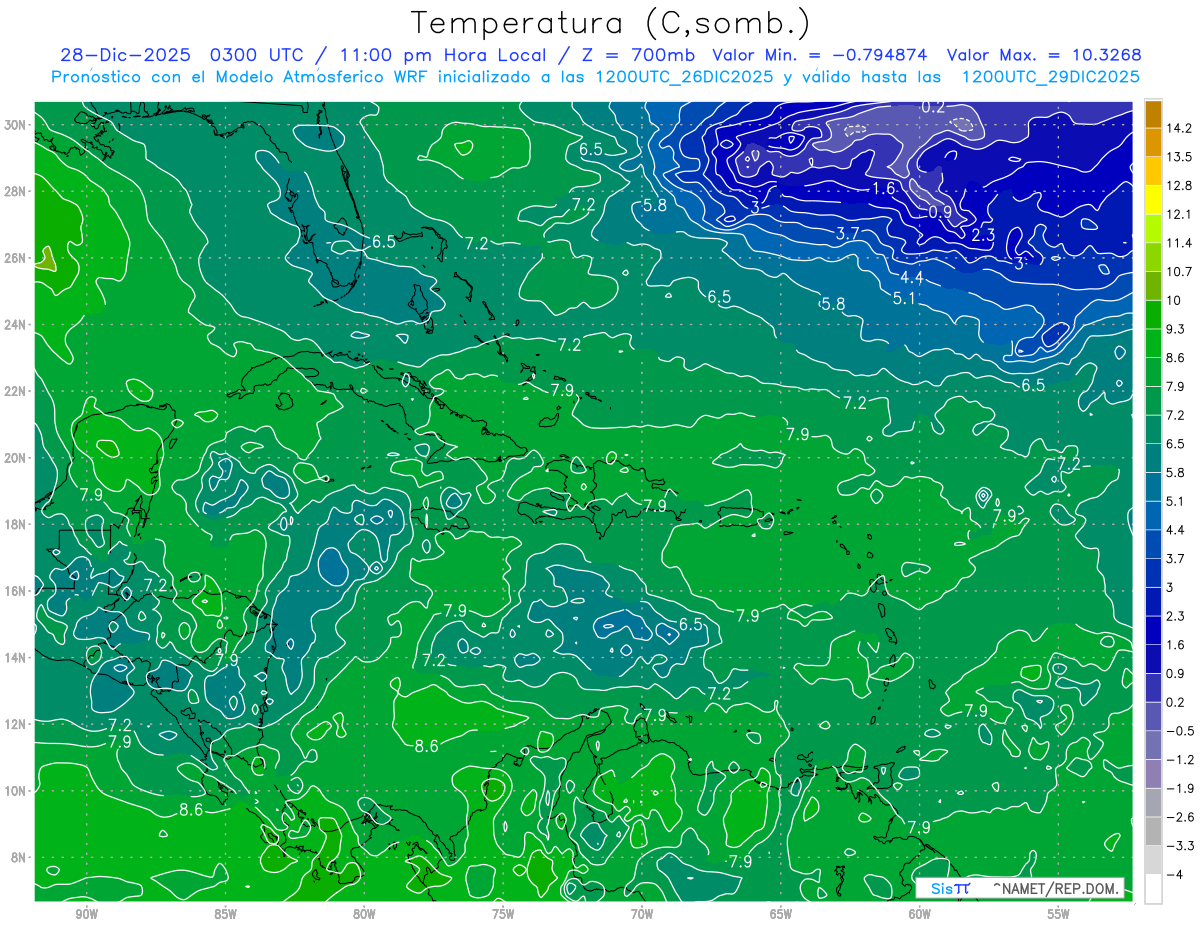Click the 0.9 contour label on the map
Image resolution: width=1200 pixels, height=927 pixels.
coord(940,212)
